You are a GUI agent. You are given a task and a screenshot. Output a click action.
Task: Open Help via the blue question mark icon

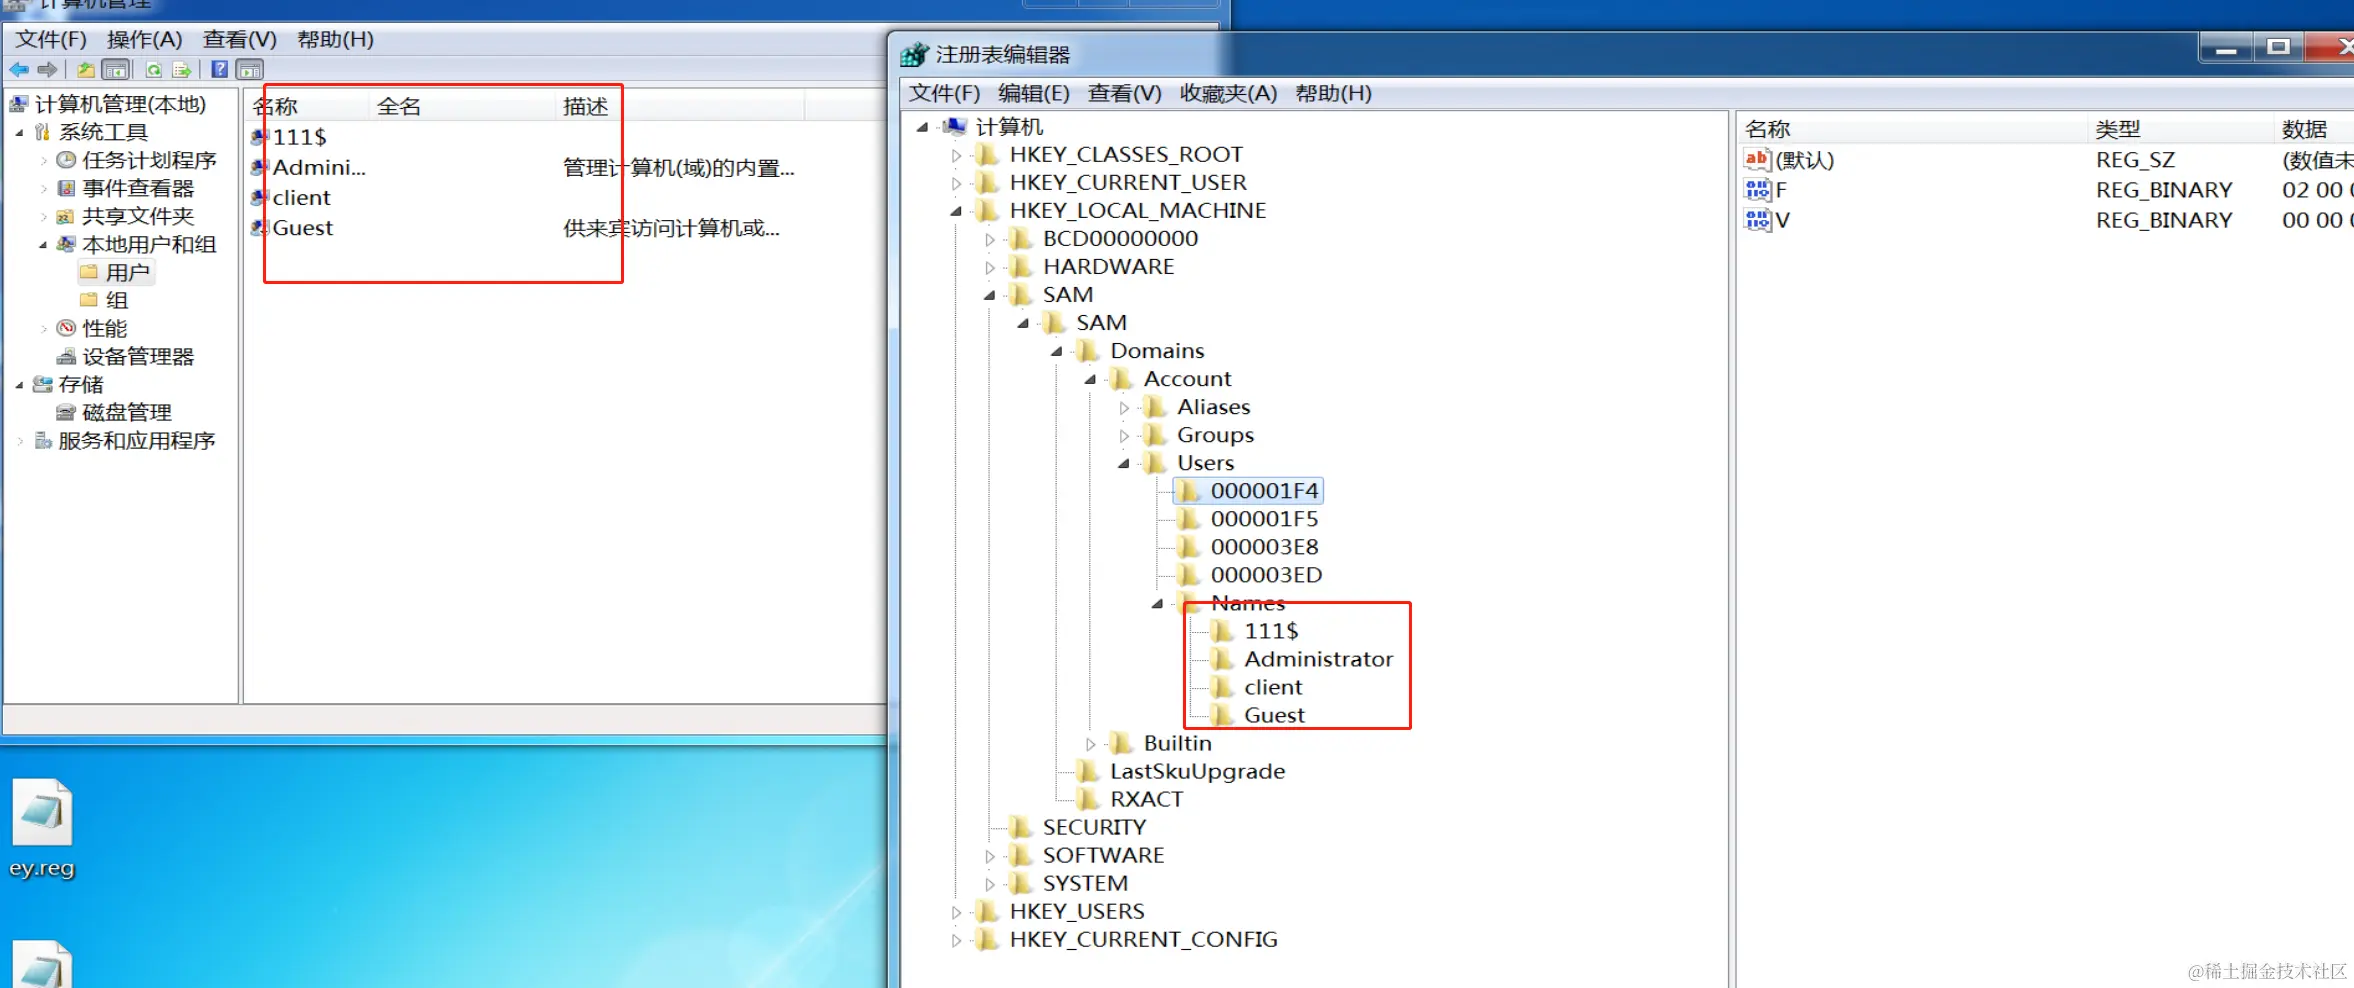[x=220, y=69]
